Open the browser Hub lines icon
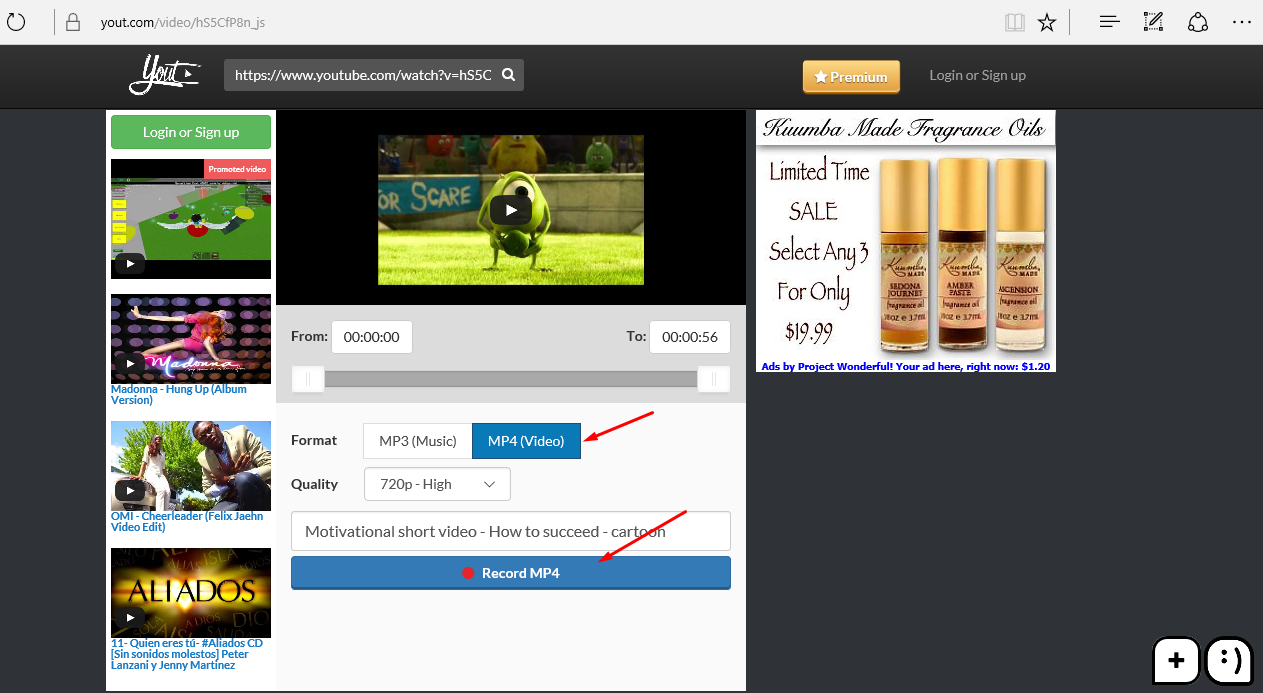 click(1109, 22)
